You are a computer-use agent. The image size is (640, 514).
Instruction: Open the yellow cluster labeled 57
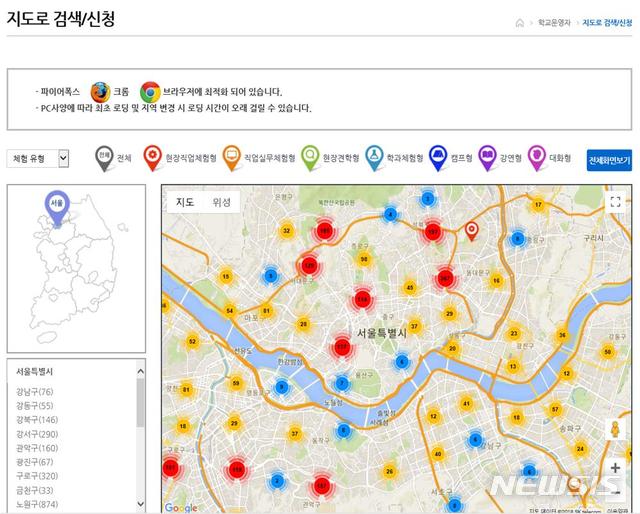(555, 409)
